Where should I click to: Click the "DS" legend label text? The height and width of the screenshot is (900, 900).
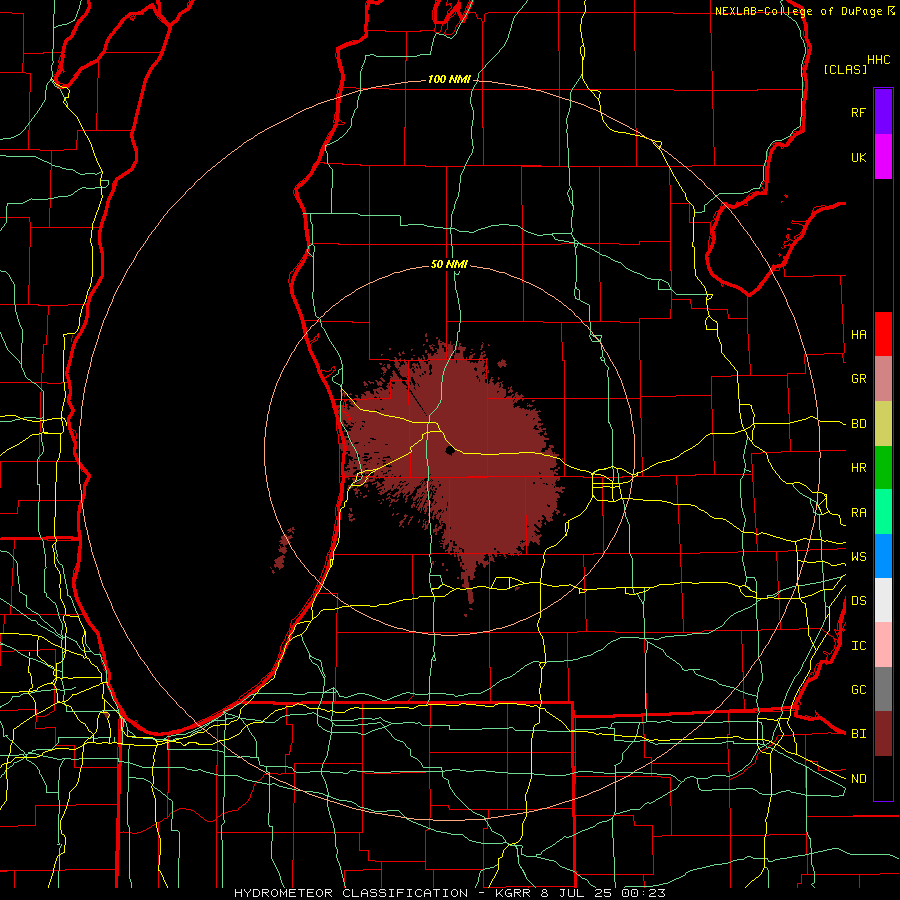click(x=858, y=600)
